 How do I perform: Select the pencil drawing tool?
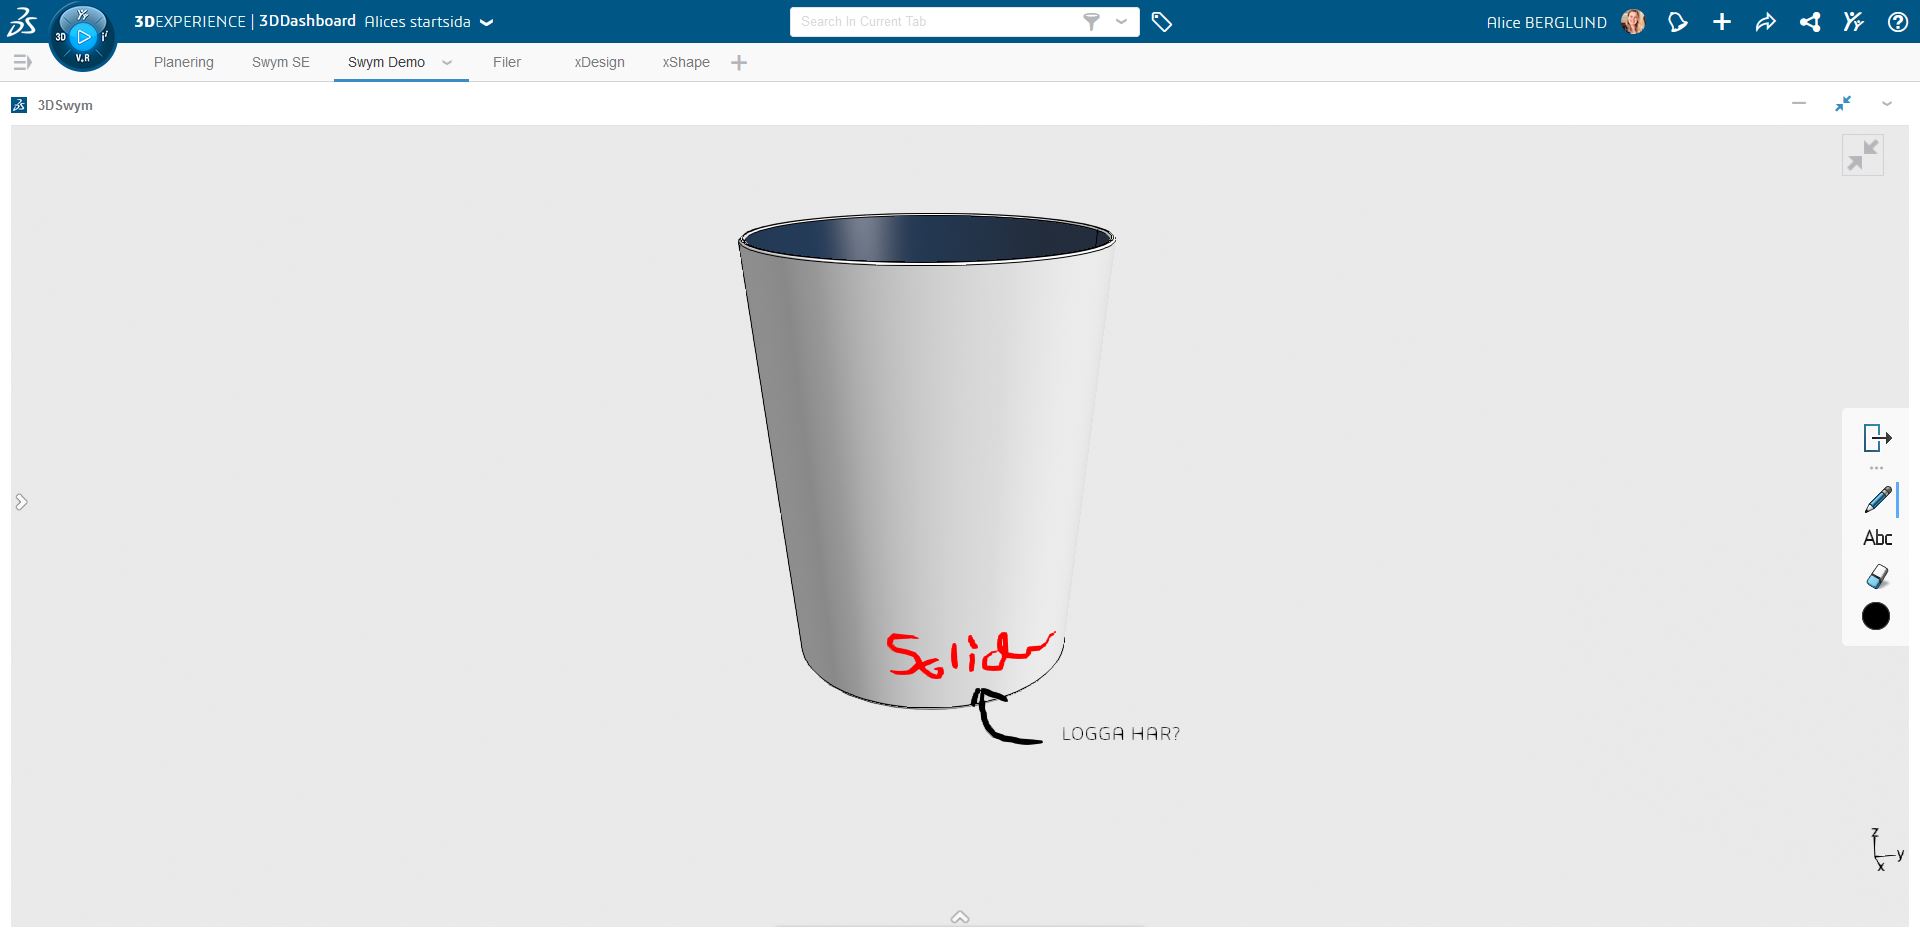[1877, 499]
